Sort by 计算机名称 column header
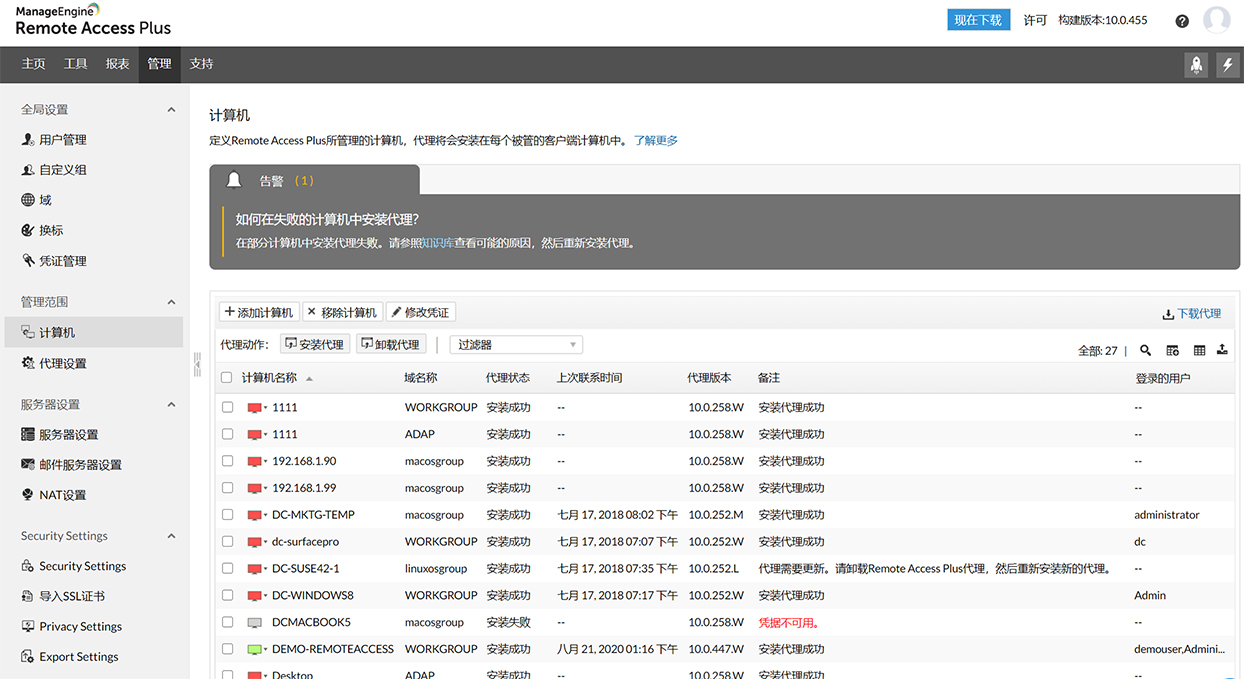Viewport: 1244px width, 679px height. click(x=269, y=378)
